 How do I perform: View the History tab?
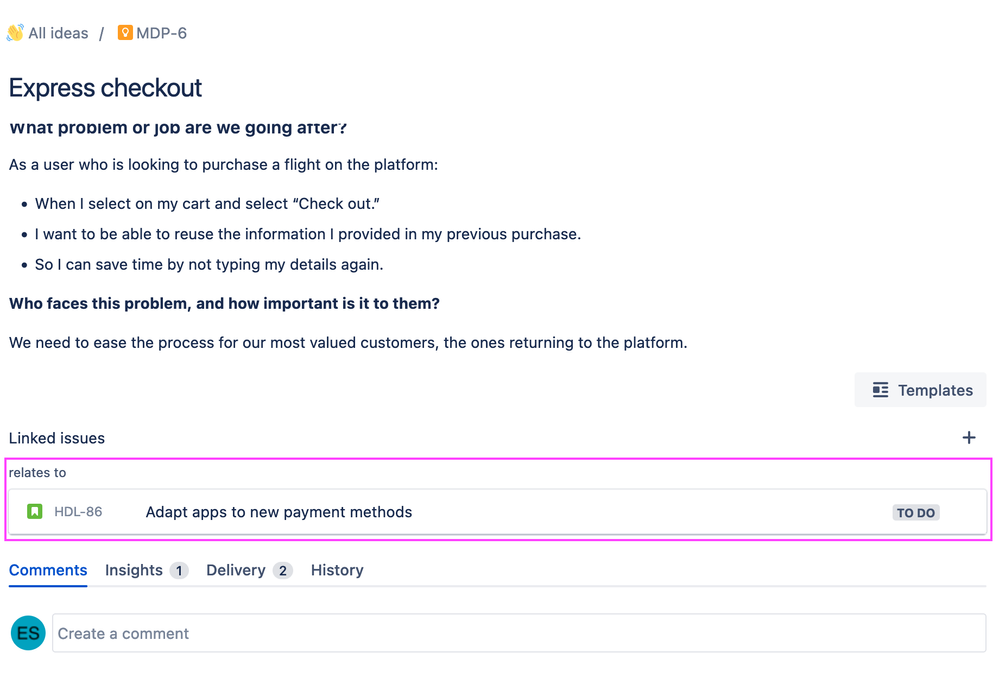pos(336,570)
